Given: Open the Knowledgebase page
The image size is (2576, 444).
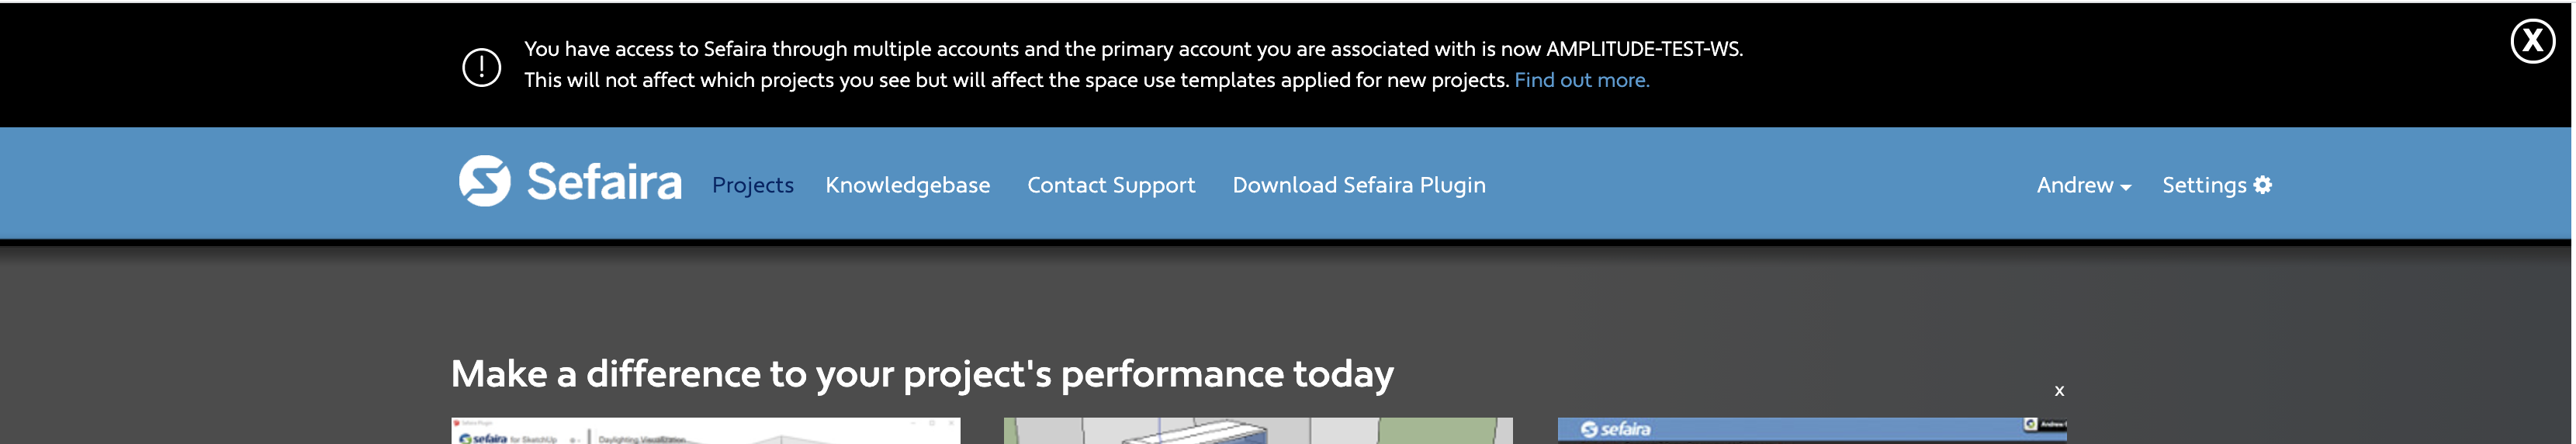Looking at the screenshot, I should (x=908, y=185).
